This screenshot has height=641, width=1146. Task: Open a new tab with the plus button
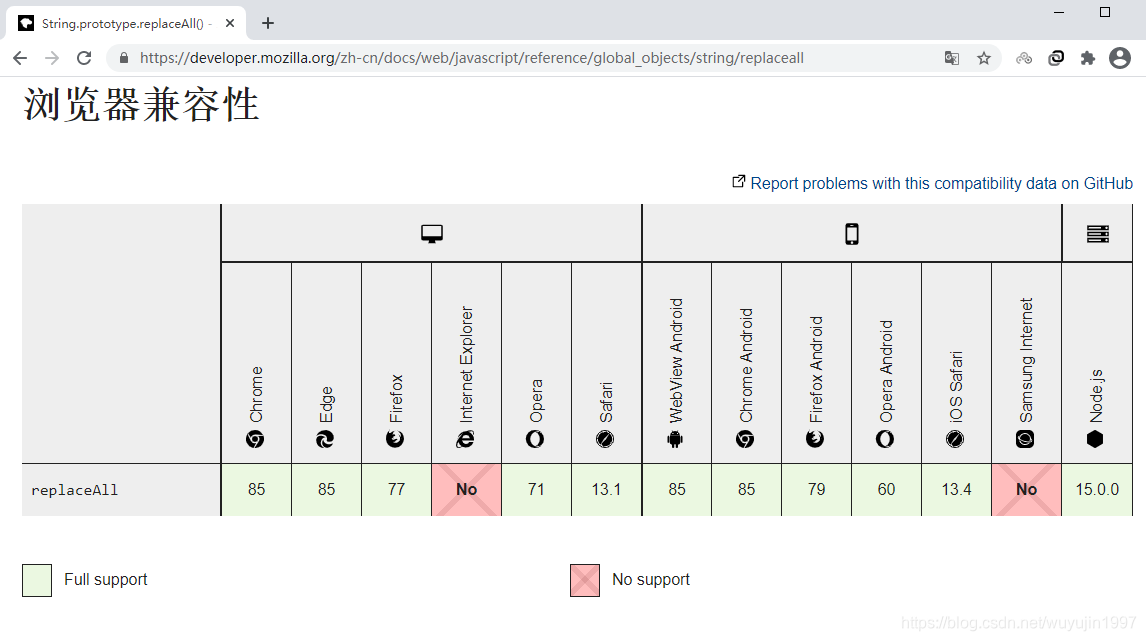point(266,22)
